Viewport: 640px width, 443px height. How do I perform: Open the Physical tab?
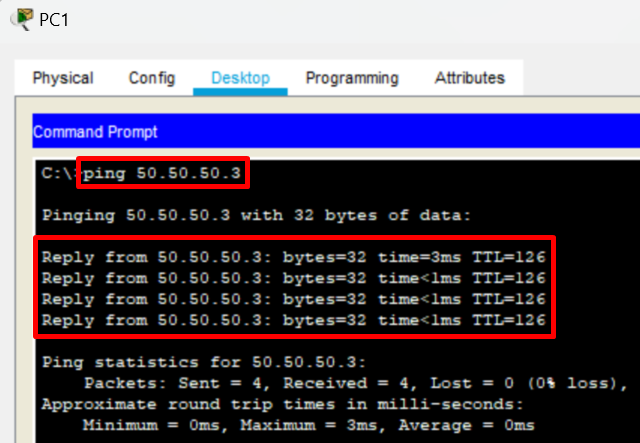(63, 78)
